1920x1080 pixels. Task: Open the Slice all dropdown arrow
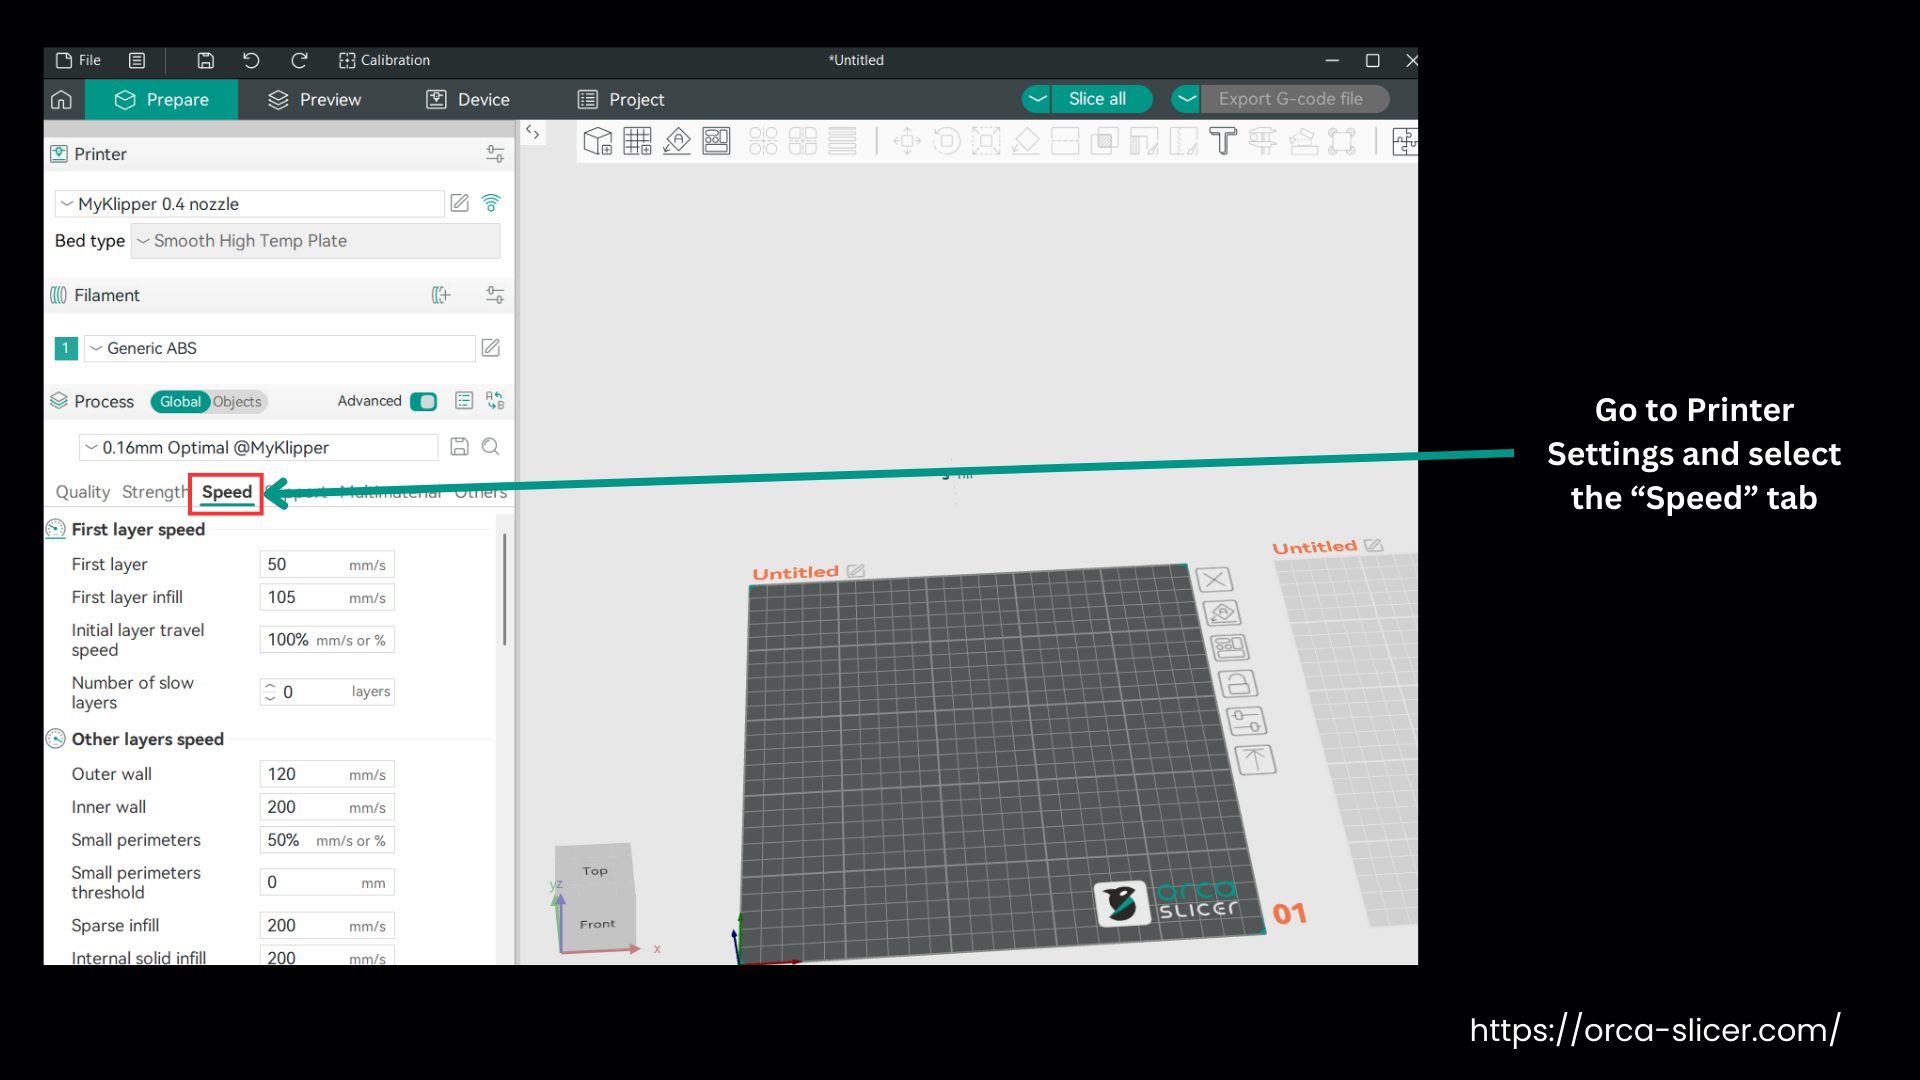coord(1037,99)
